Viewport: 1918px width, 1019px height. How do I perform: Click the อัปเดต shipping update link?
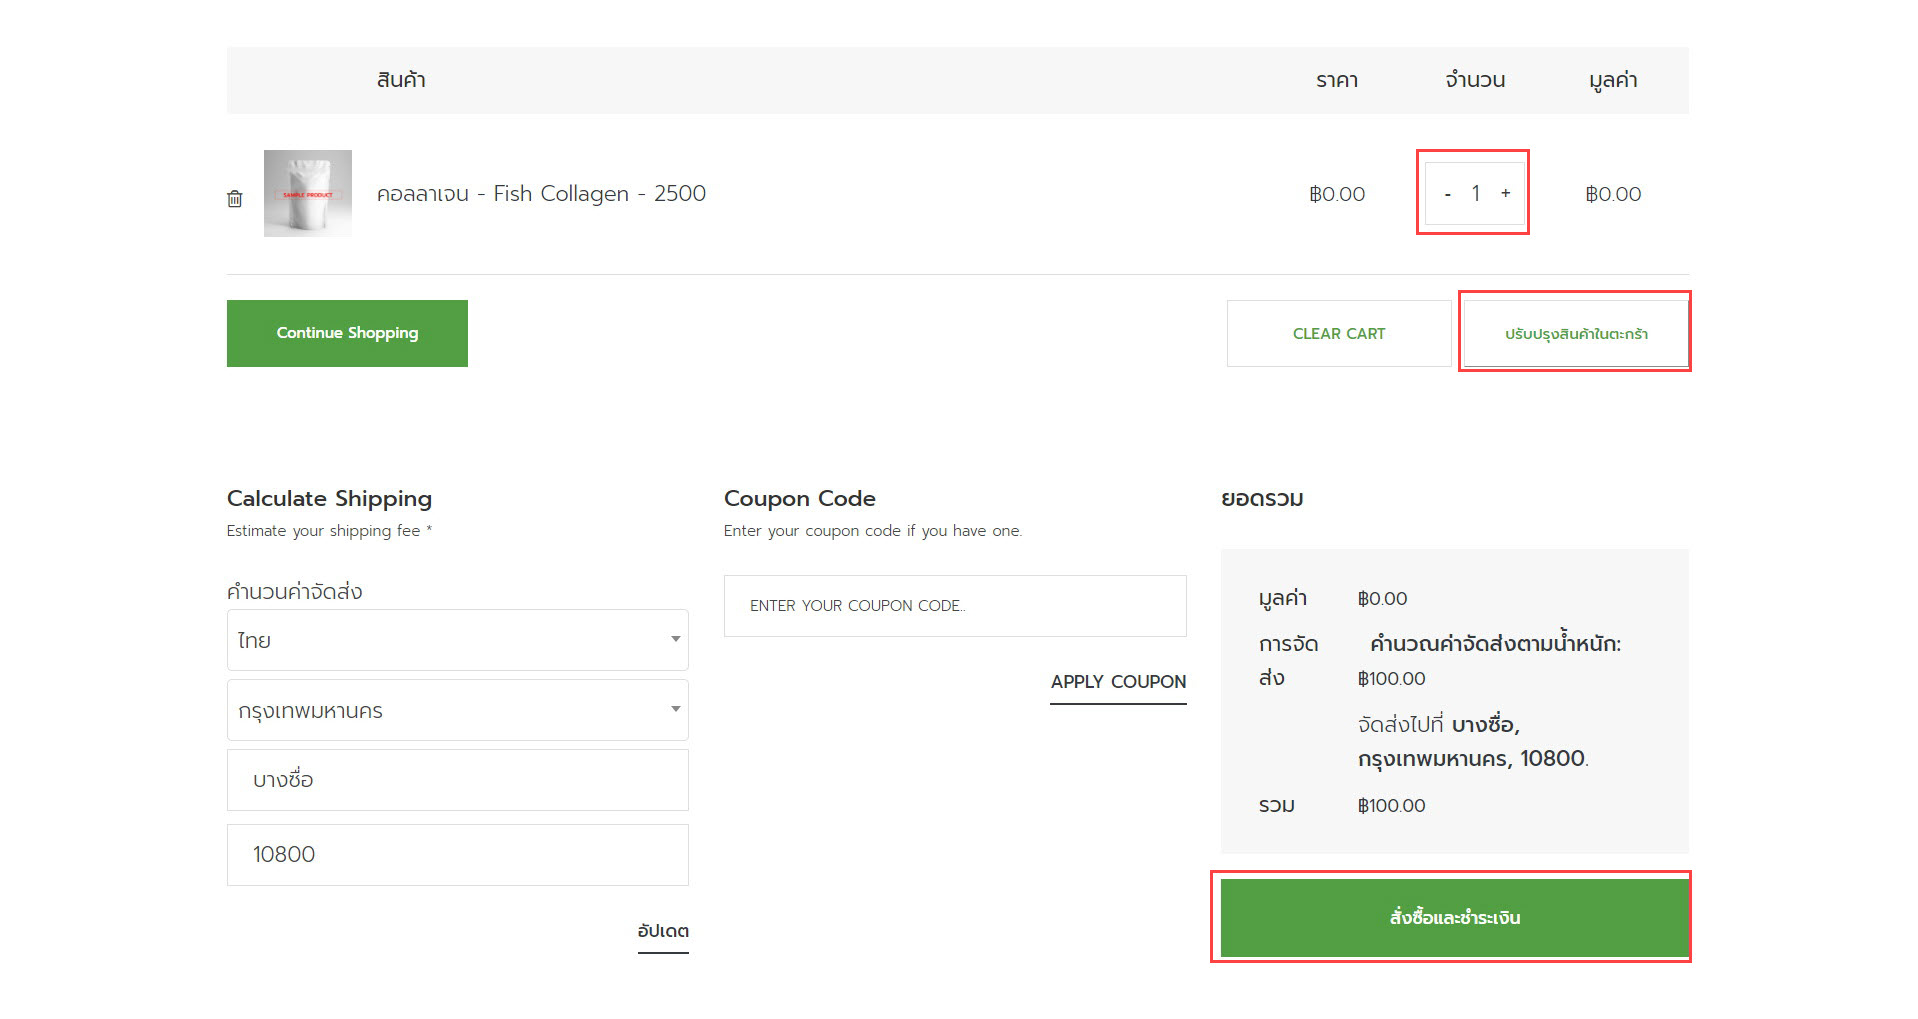click(x=663, y=931)
